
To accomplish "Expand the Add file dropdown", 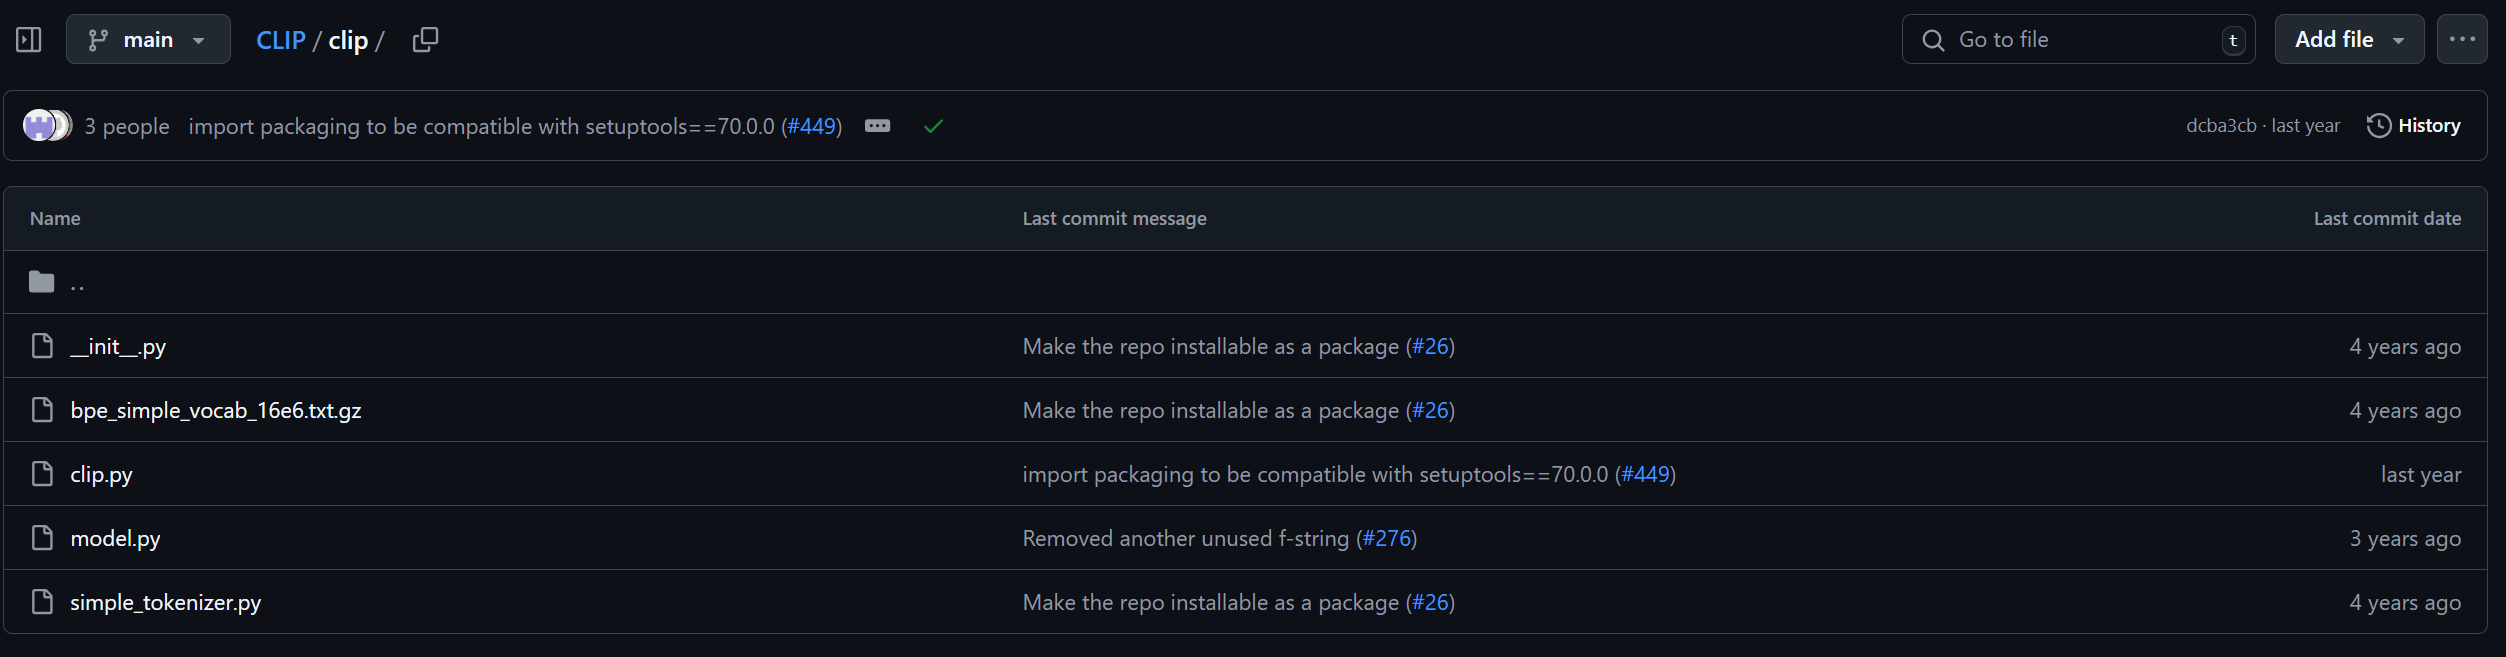I will [2348, 40].
